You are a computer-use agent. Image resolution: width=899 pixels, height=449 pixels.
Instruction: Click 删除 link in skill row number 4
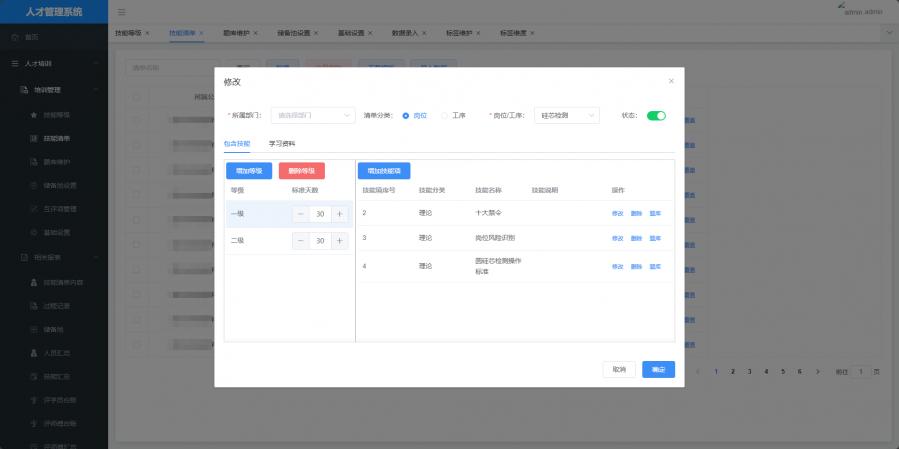pyautogui.click(x=636, y=267)
